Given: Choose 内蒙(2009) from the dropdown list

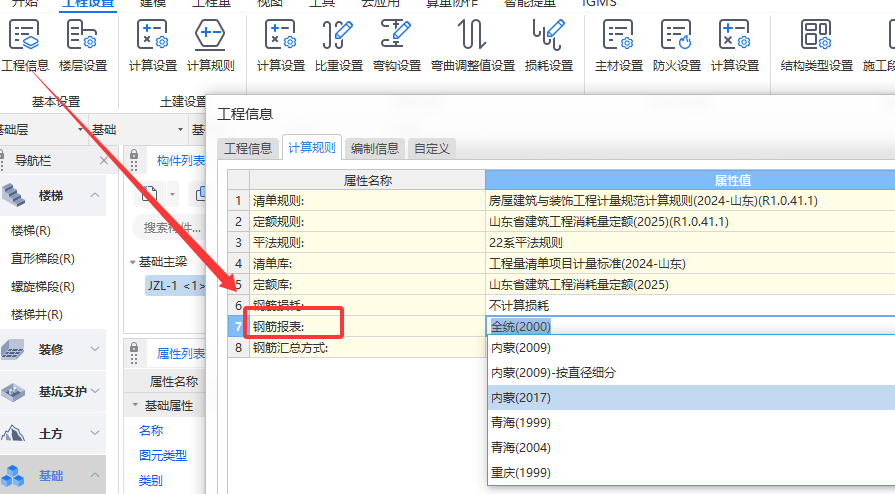Looking at the screenshot, I should pos(691,348).
